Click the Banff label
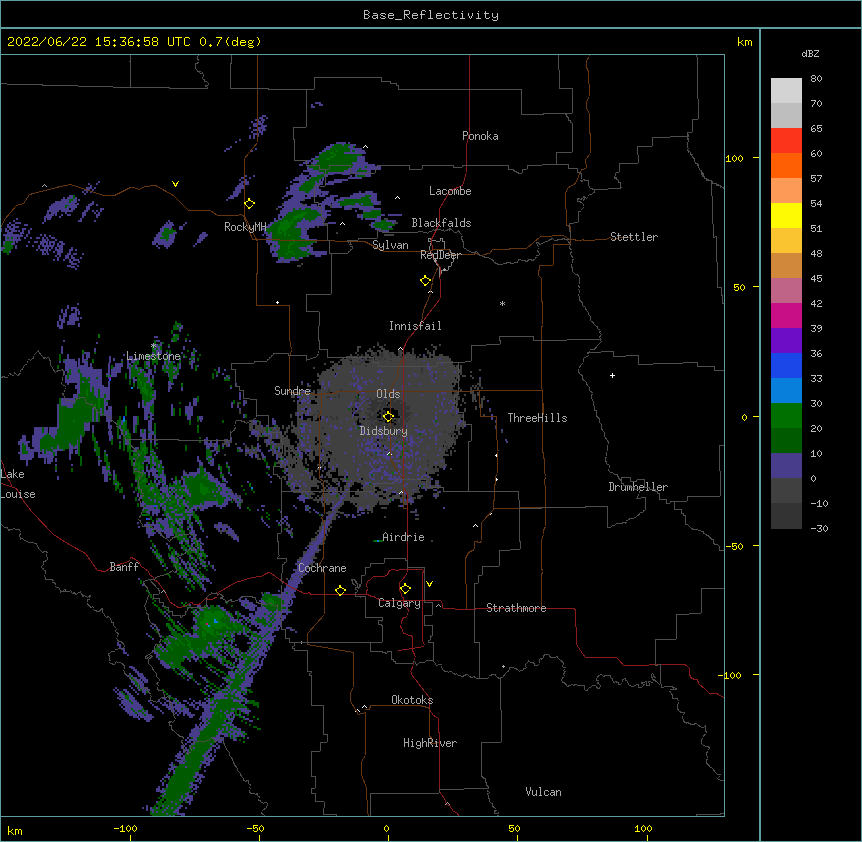Viewport: 862px width, 842px height. [x=124, y=567]
